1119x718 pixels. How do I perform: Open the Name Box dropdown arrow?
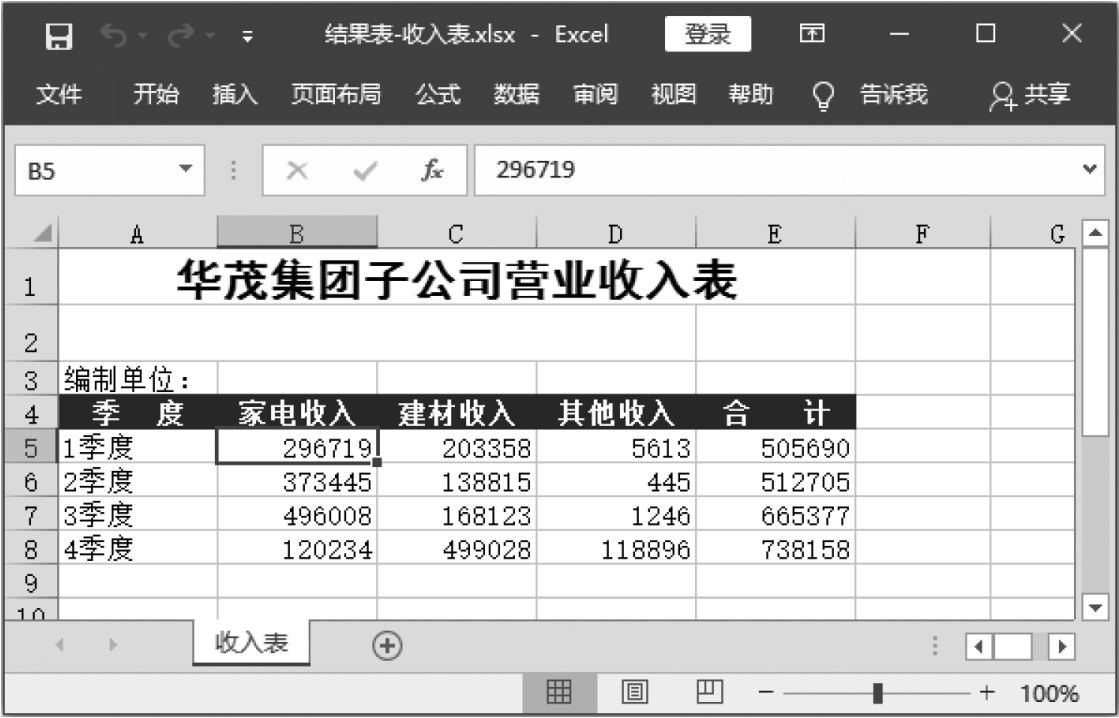tap(184, 171)
